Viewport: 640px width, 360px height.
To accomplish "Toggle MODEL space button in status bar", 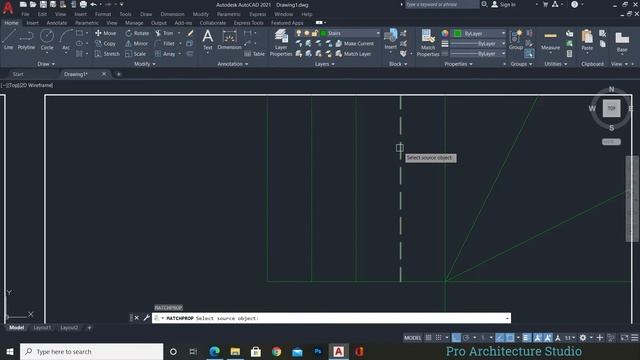I will tap(412, 338).
